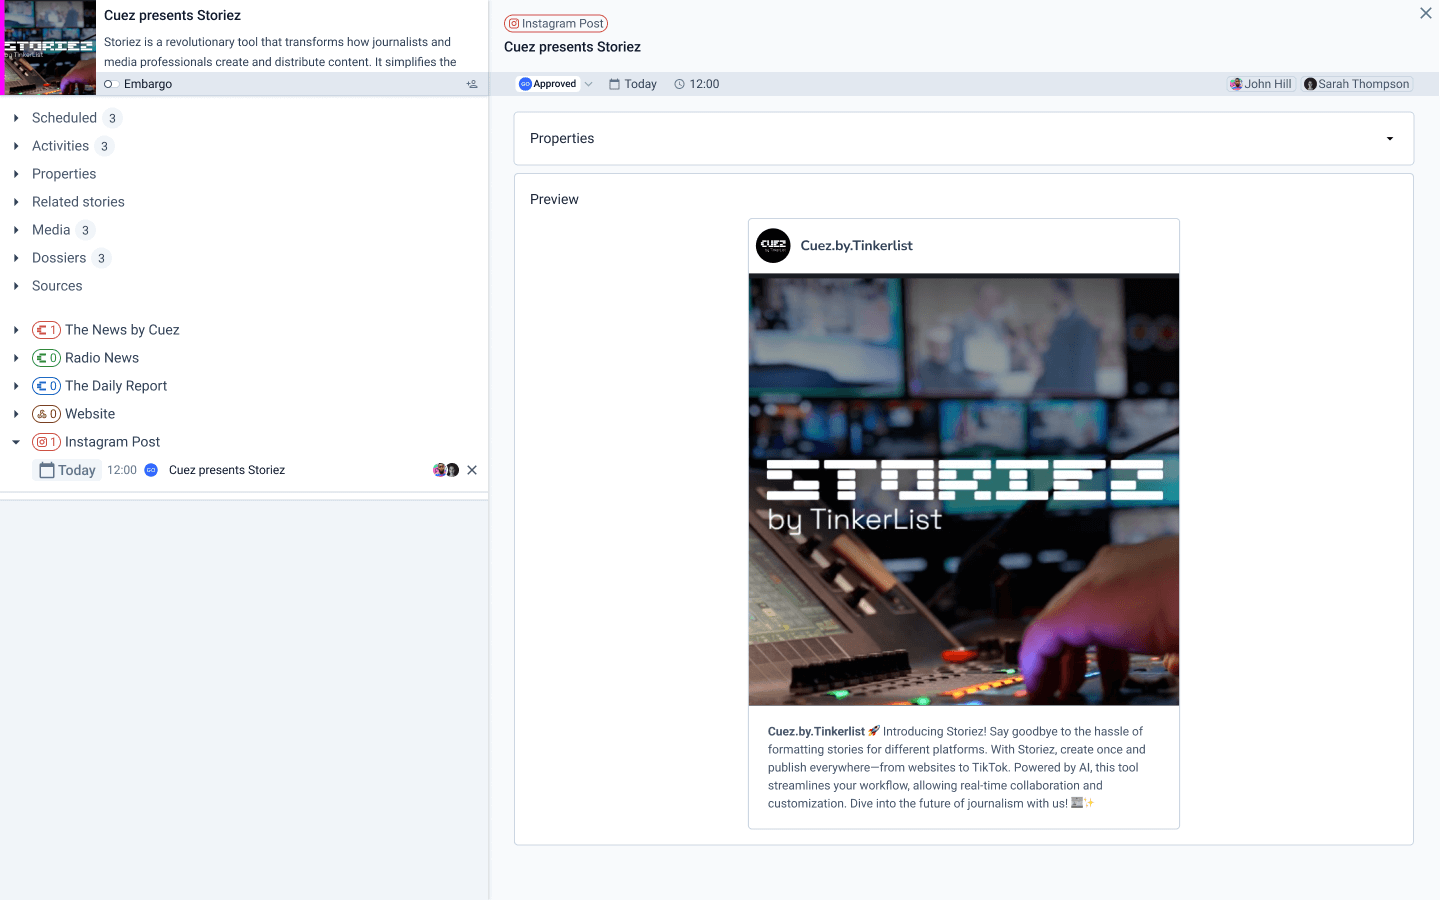Click the Cuez profile avatar in preview
This screenshot has height=900, width=1440.
coord(773,246)
